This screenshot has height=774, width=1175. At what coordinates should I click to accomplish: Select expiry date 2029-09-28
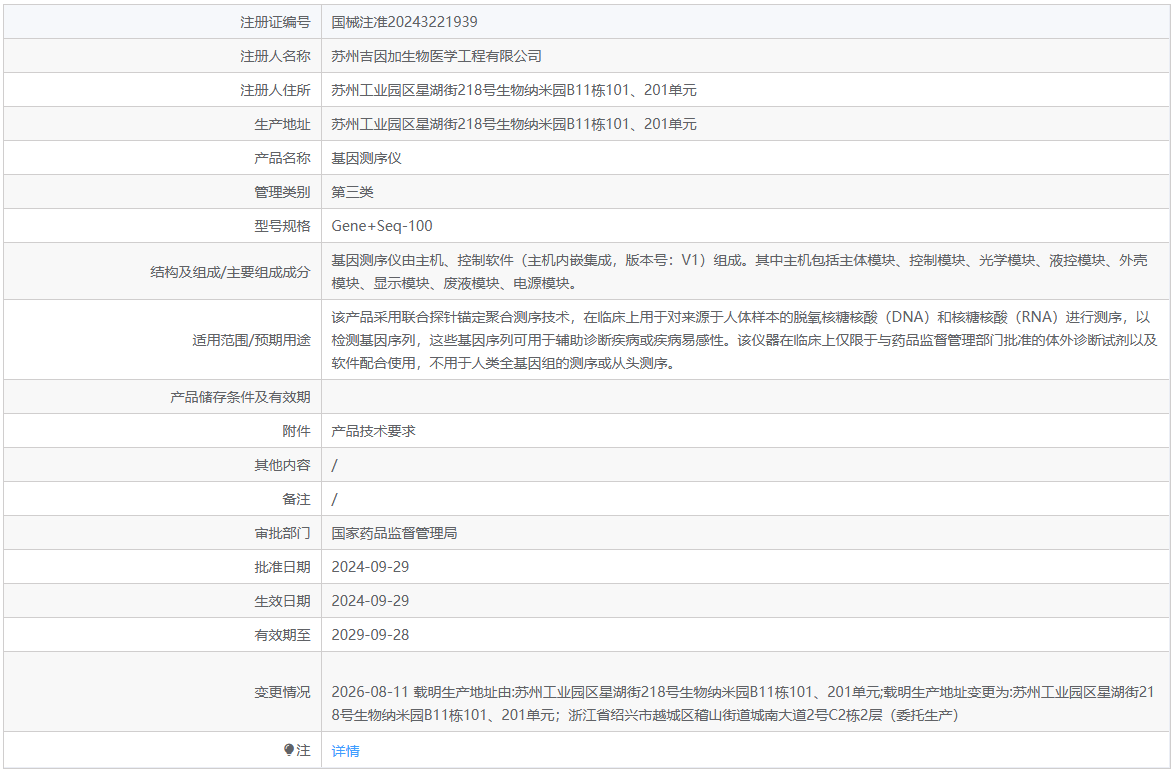[x=370, y=635]
